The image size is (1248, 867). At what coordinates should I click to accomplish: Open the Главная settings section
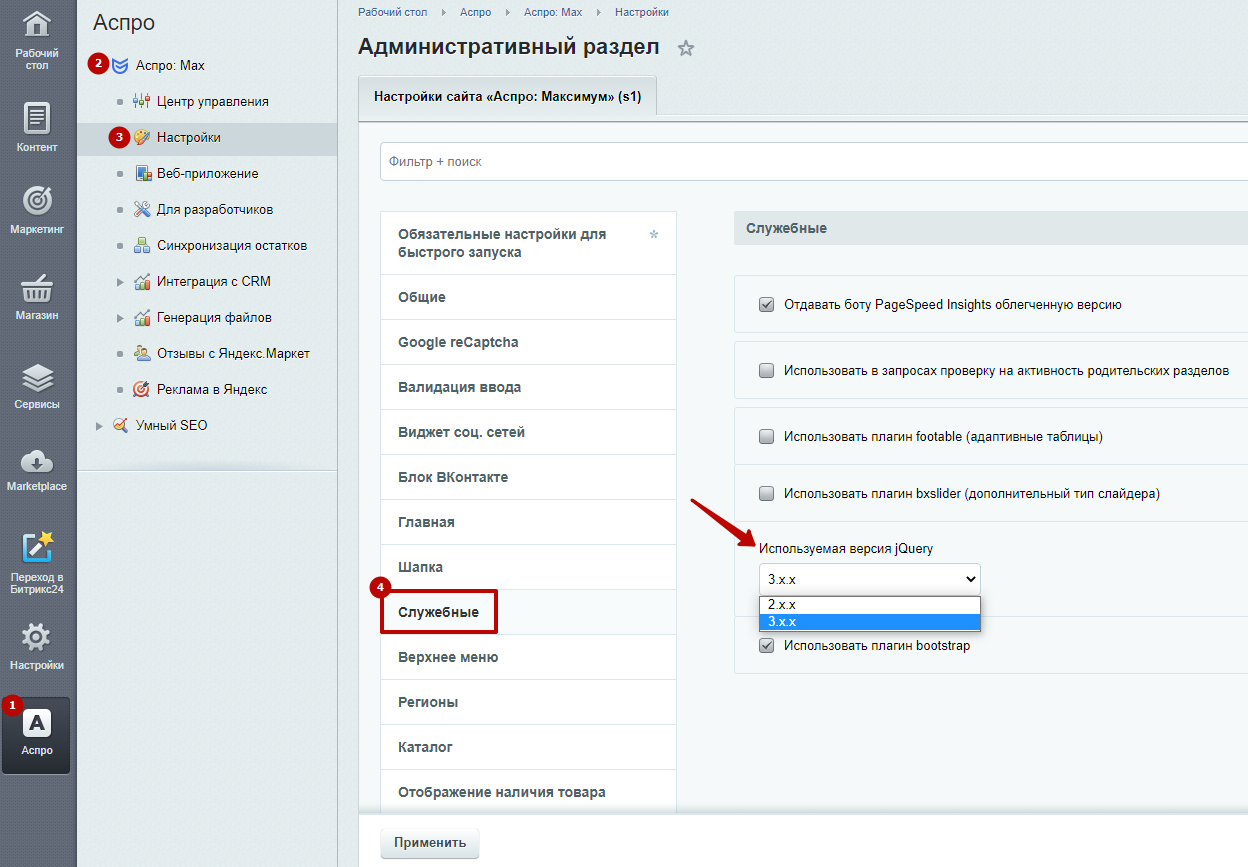click(528, 522)
